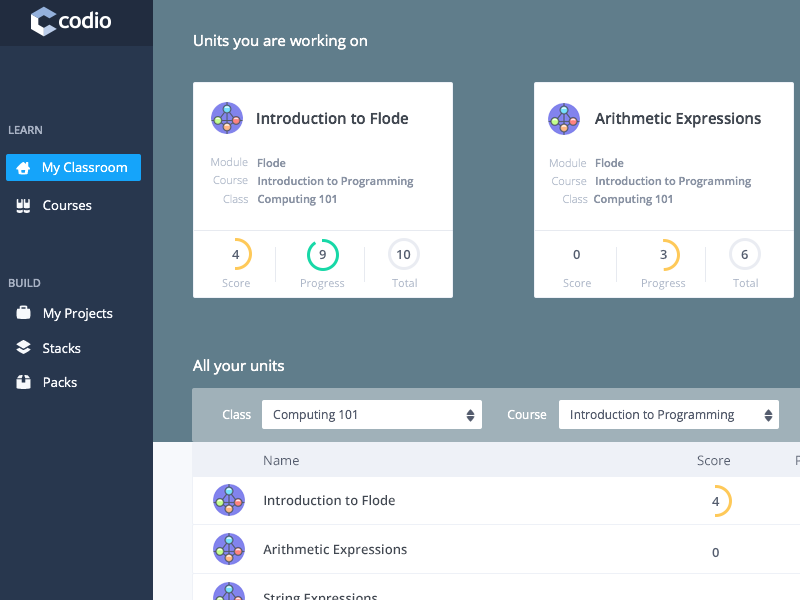This screenshot has width=800, height=600.
Task: Open the Introduction to Flode card title
Action: (332, 118)
